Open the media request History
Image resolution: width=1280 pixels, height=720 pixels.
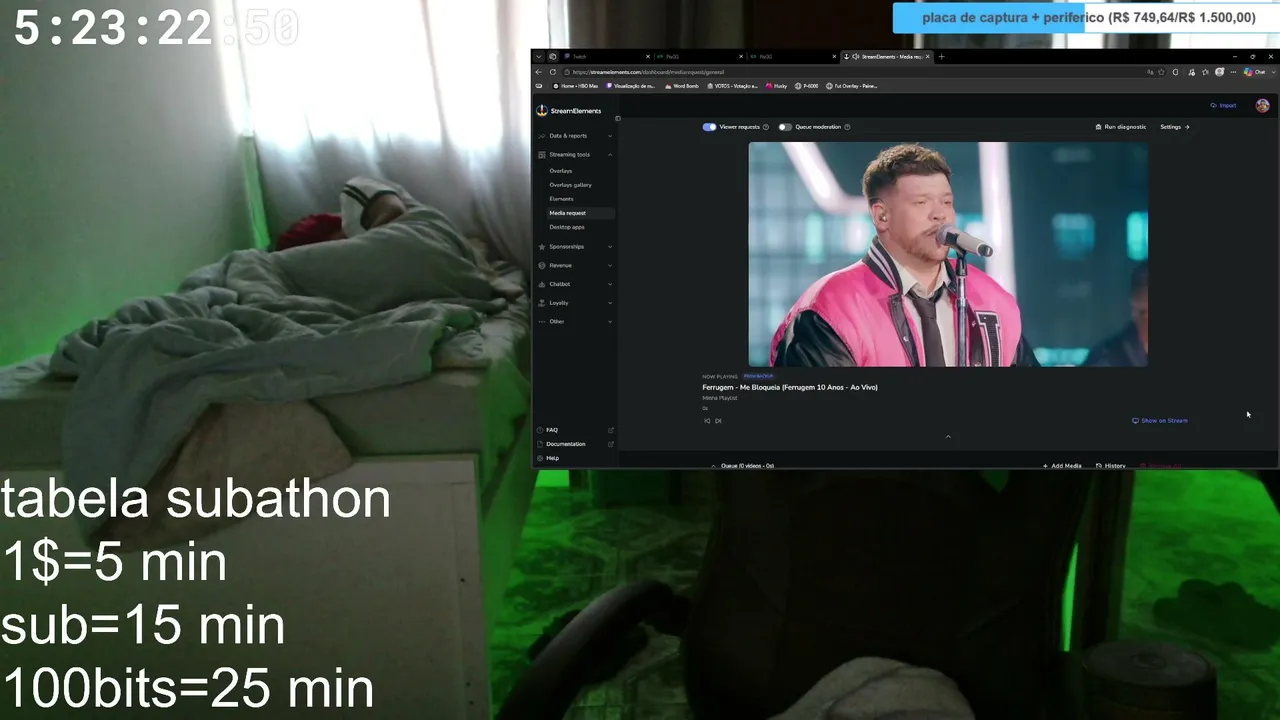click(x=1111, y=466)
